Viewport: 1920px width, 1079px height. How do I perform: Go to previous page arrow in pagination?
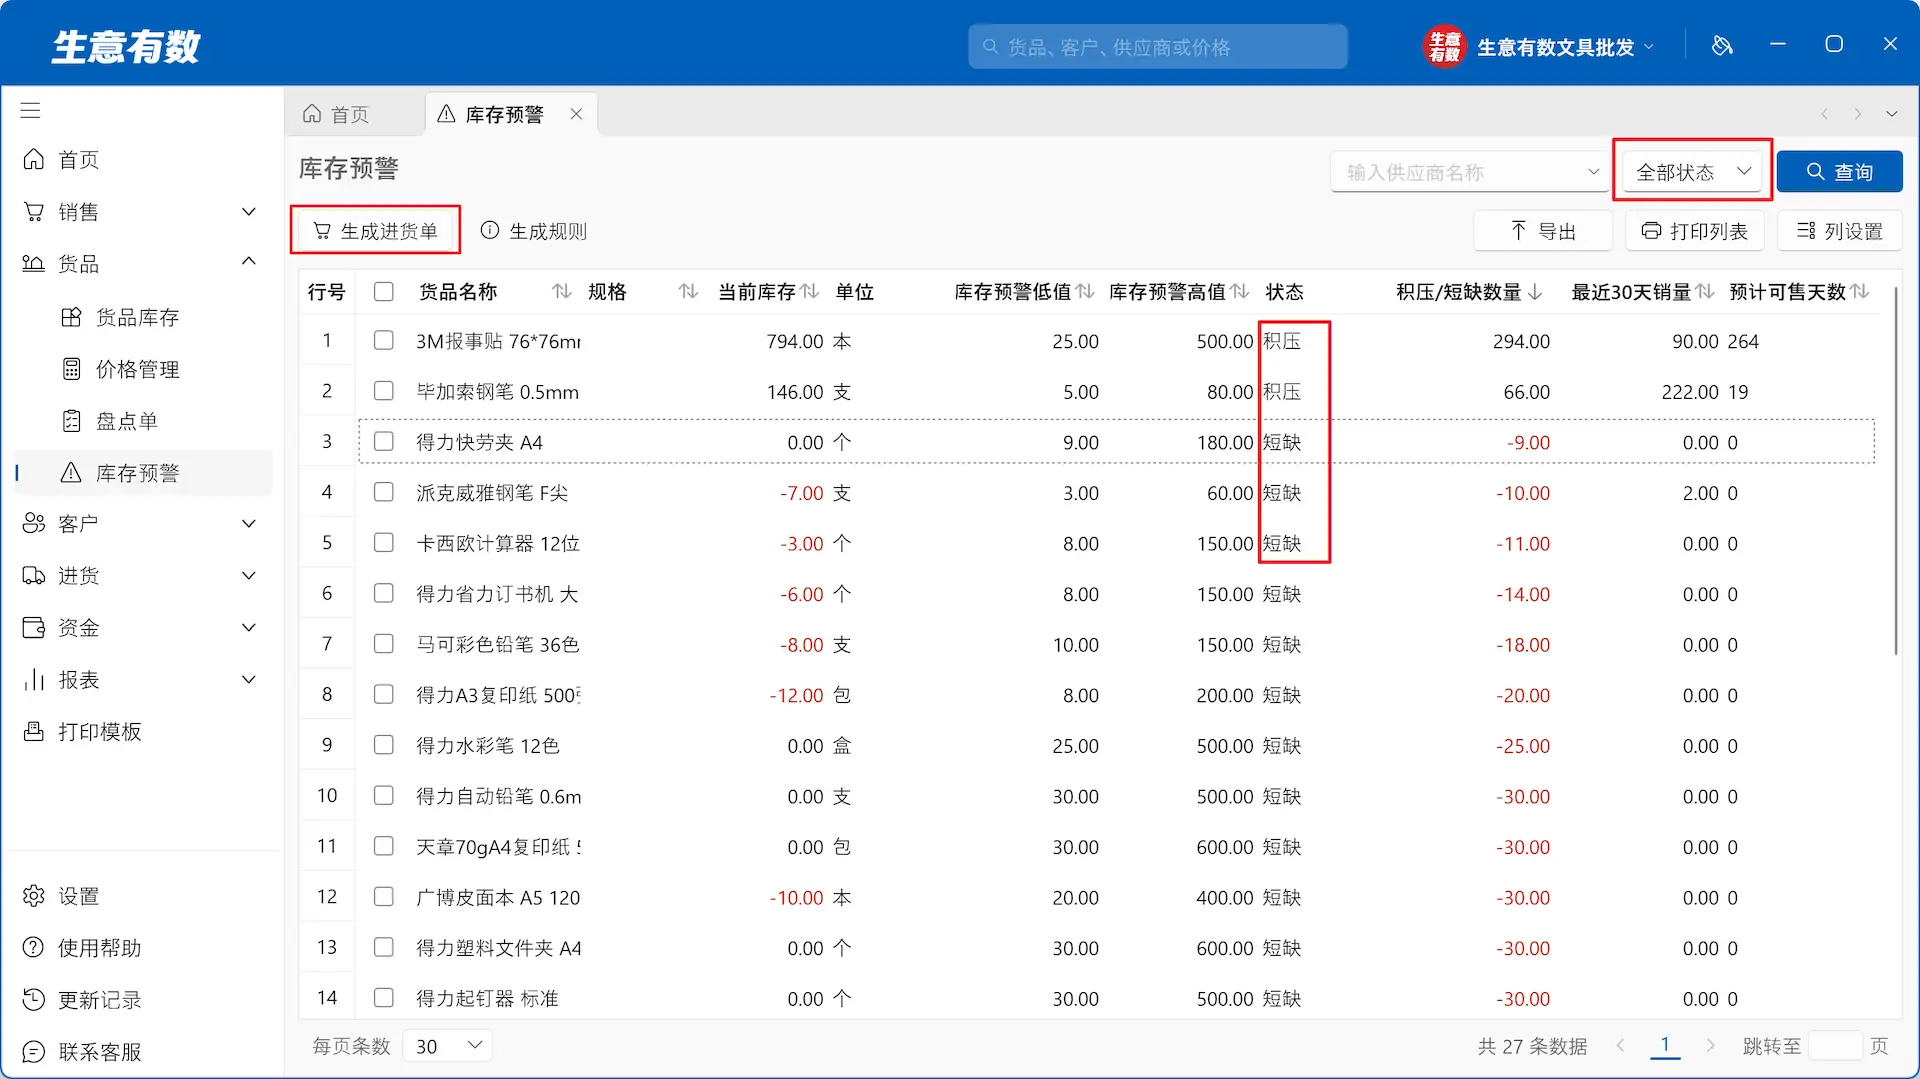[1620, 1046]
